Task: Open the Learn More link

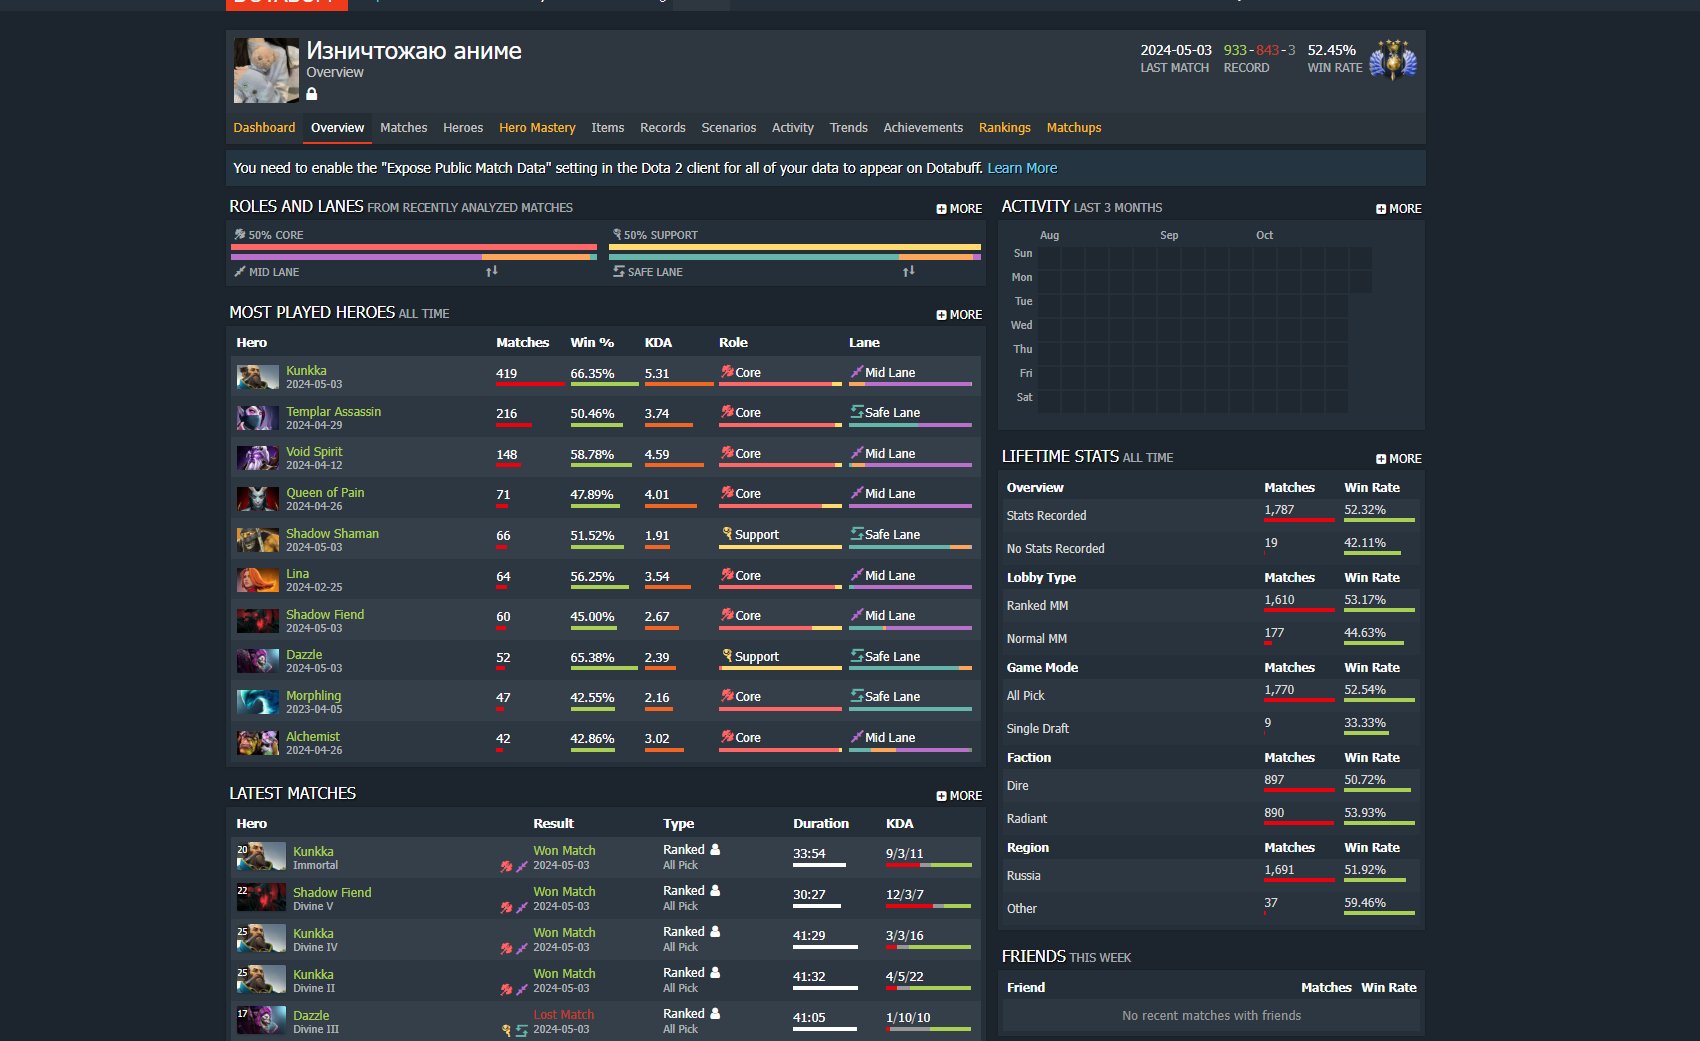Action: (x=1021, y=168)
